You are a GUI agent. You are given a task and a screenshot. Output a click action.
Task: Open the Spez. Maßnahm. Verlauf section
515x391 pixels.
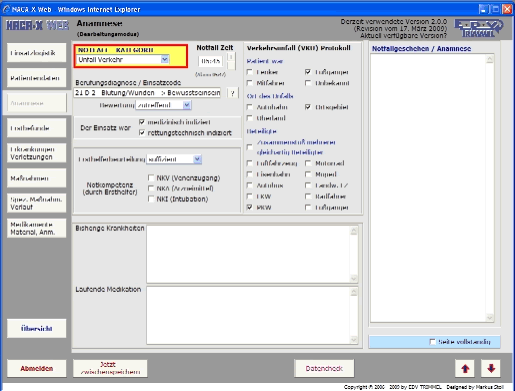pos(37,203)
